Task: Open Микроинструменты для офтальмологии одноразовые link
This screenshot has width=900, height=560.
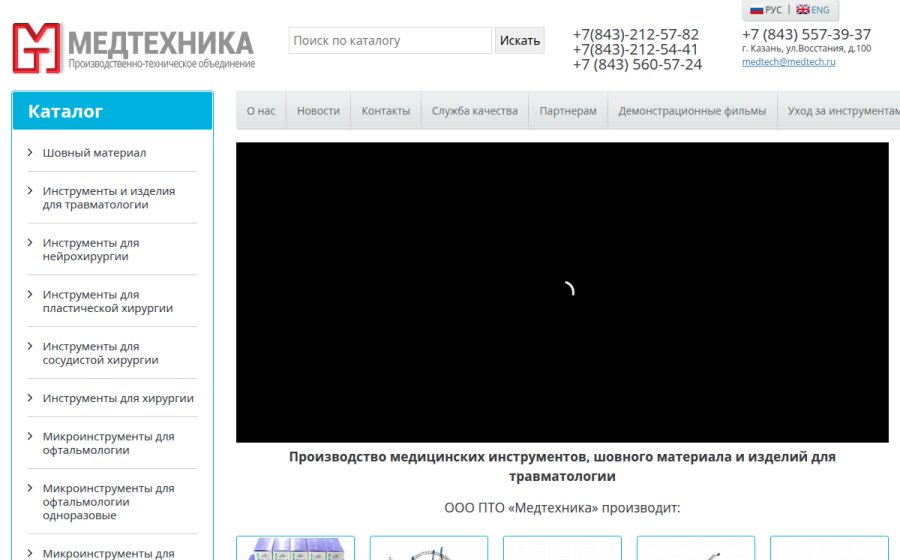Action: pyautogui.click(x=108, y=501)
